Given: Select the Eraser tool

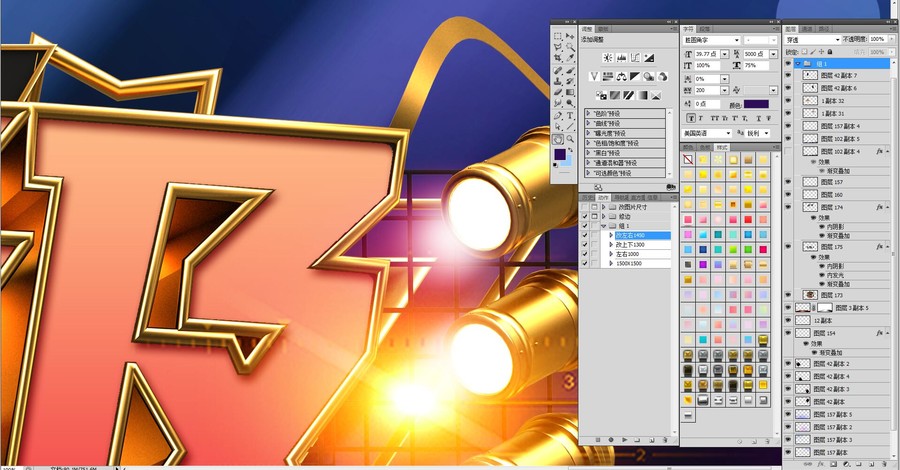Looking at the screenshot, I should pyautogui.click(x=558, y=92).
